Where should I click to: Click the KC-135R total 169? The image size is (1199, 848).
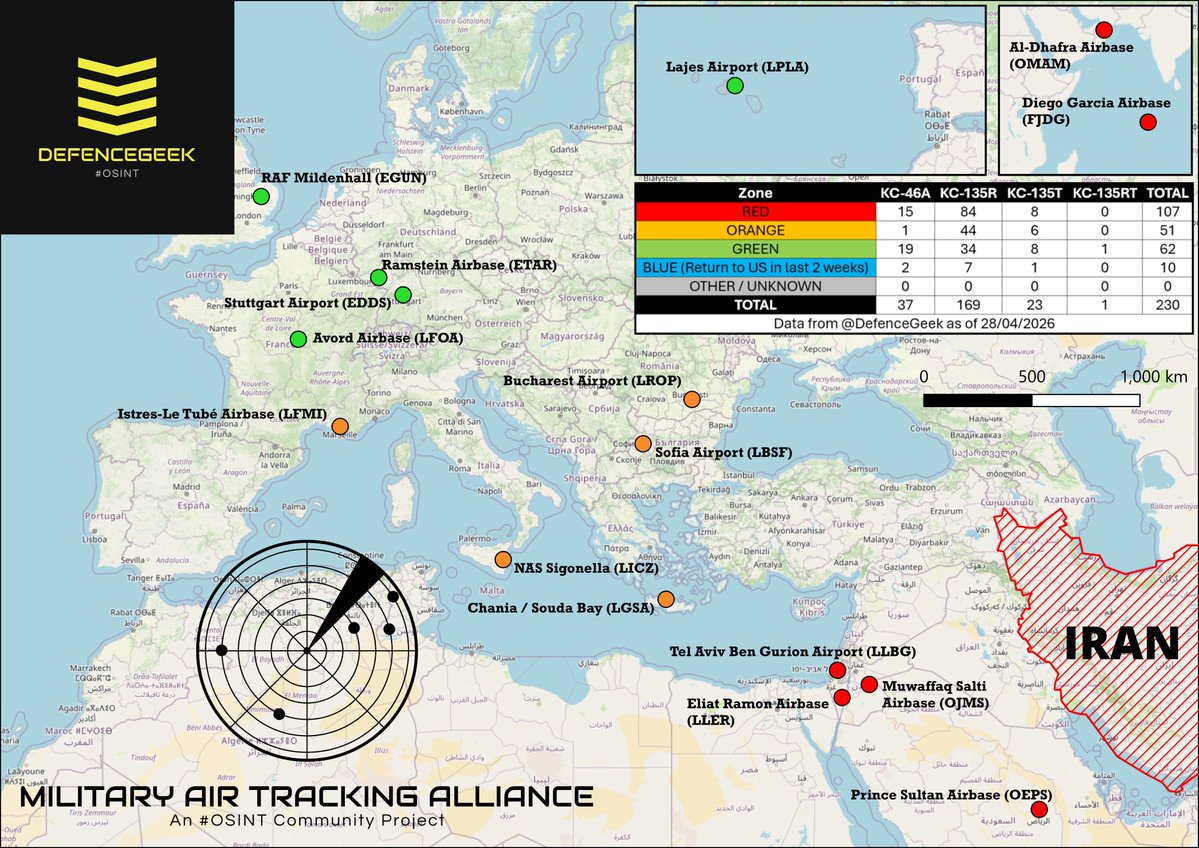point(968,304)
